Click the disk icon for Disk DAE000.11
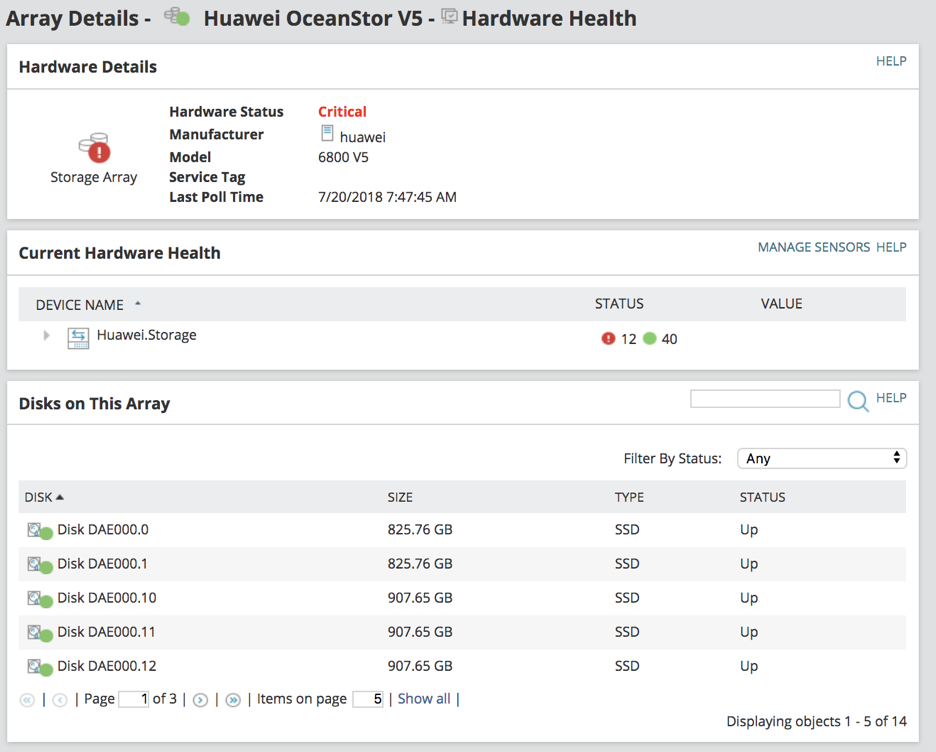 (x=40, y=633)
